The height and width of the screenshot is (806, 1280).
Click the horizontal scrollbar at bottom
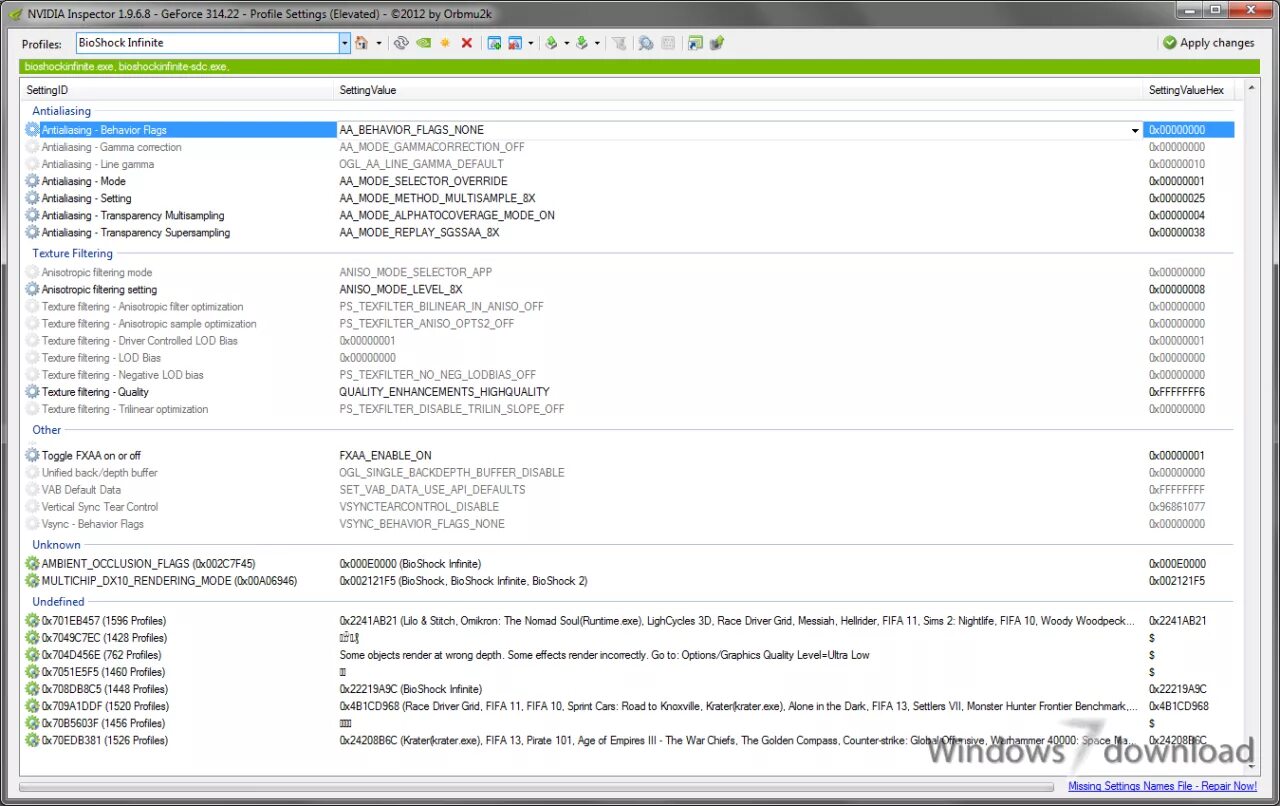(x=536, y=786)
